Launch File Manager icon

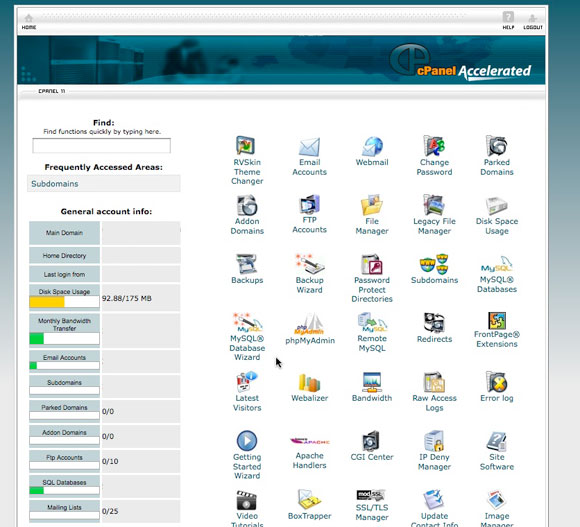pos(372,205)
